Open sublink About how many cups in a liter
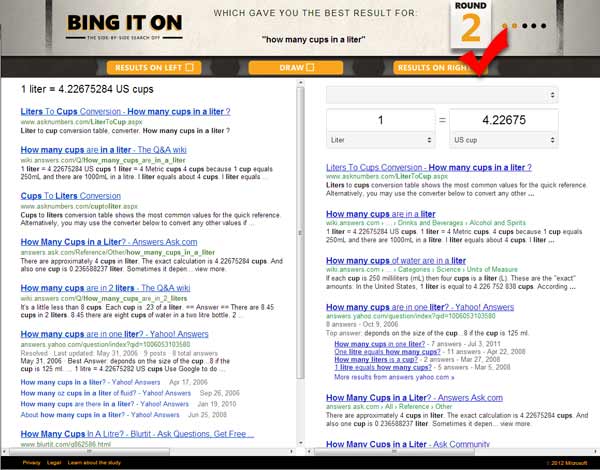This screenshot has width=600, height=470. pyautogui.click(x=100, y=415)
